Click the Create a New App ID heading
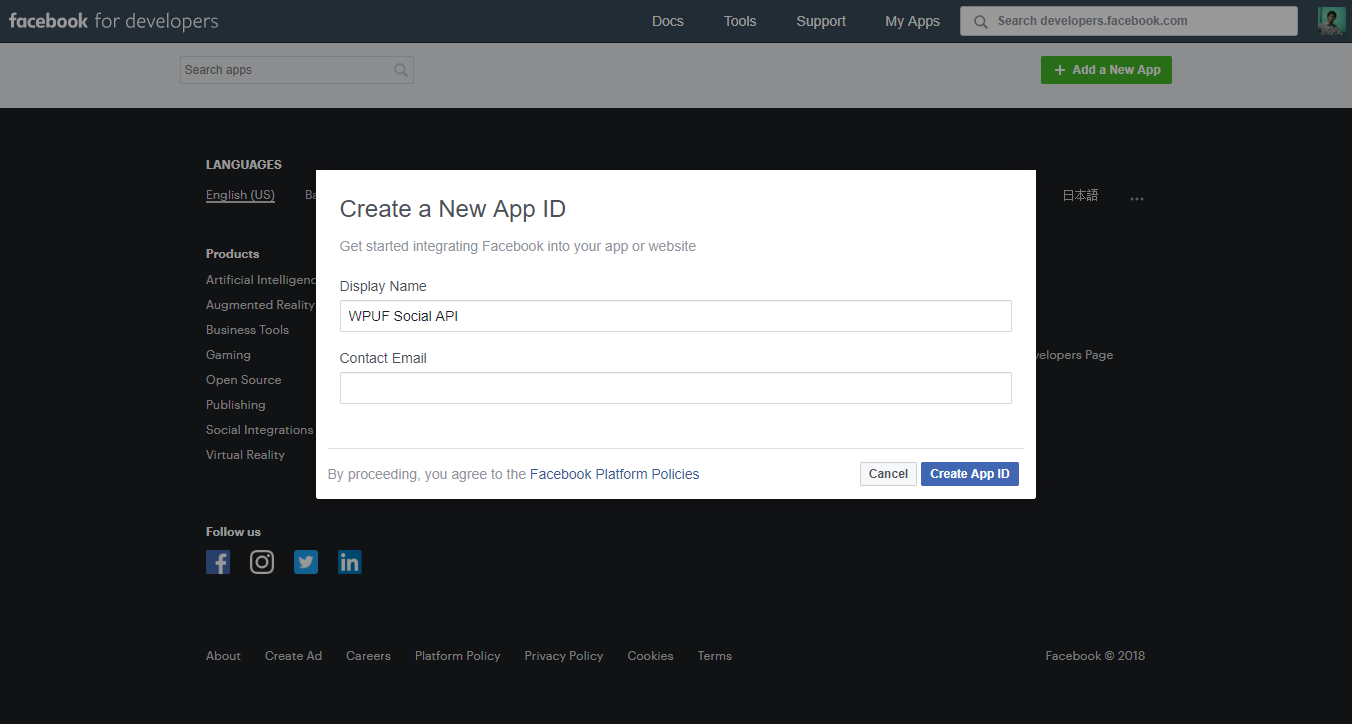The width and height of the screenshot is (1352, 724). coord(453,209)
